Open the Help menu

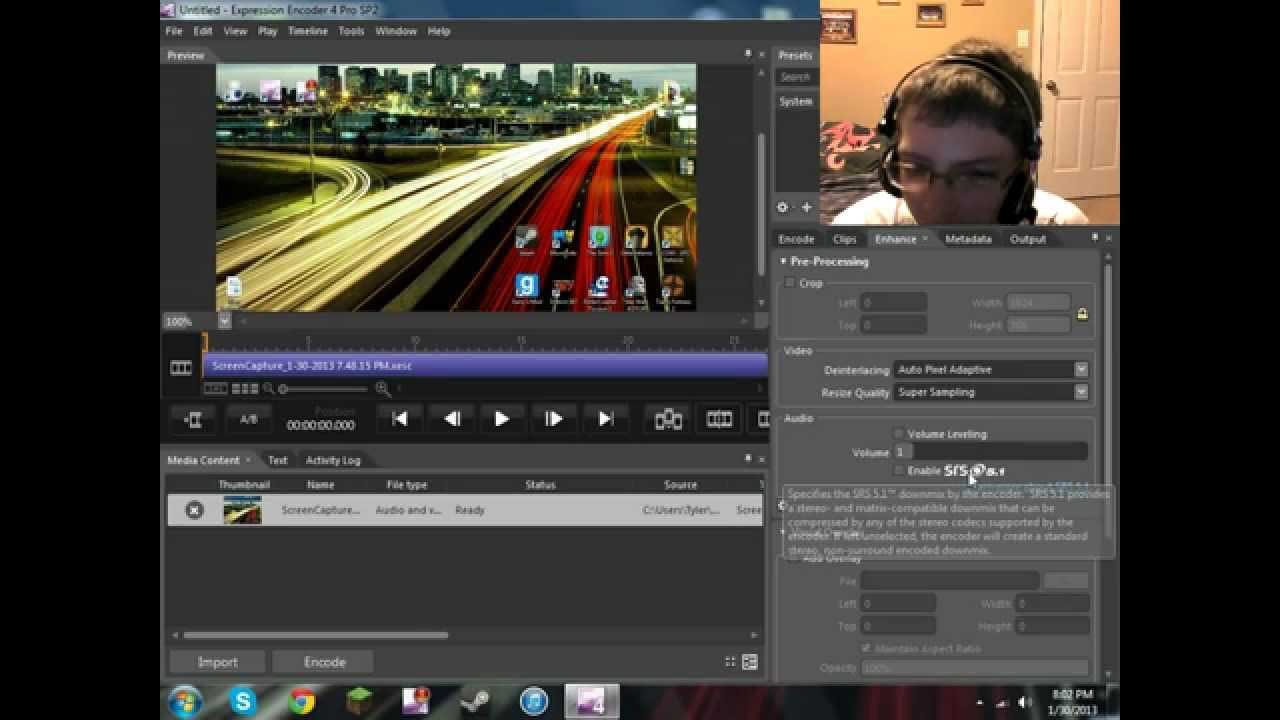pyautogui.click(x=439, y=31)
